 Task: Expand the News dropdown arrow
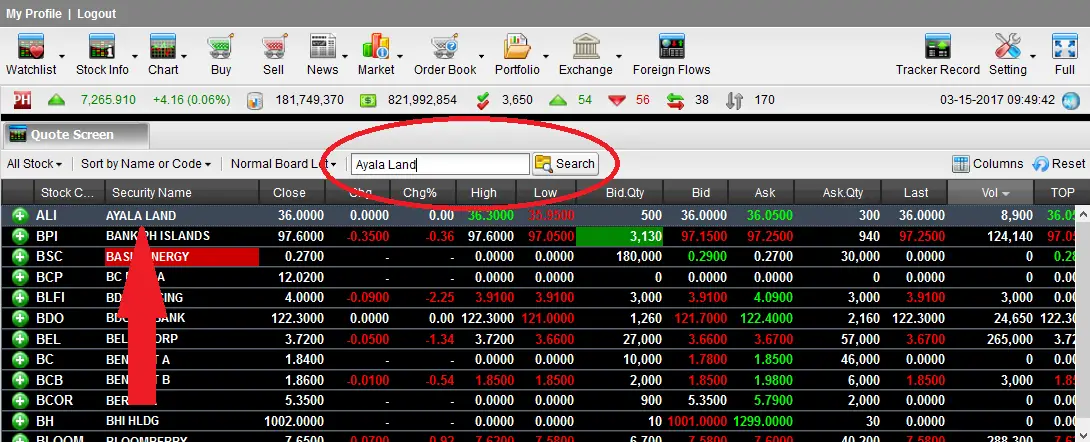(x=345, y=56)
